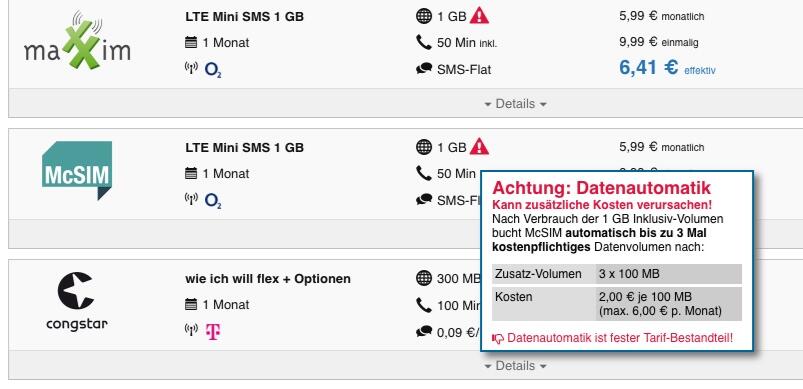Click thumbs-down icon in Datenautomatik tooltip

pos(498,338)
